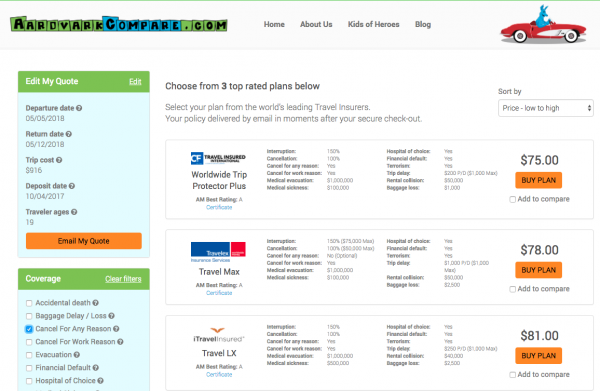The image size is (600, 391).
Task: Click Email My Quote button
Action: coord(84,241)
